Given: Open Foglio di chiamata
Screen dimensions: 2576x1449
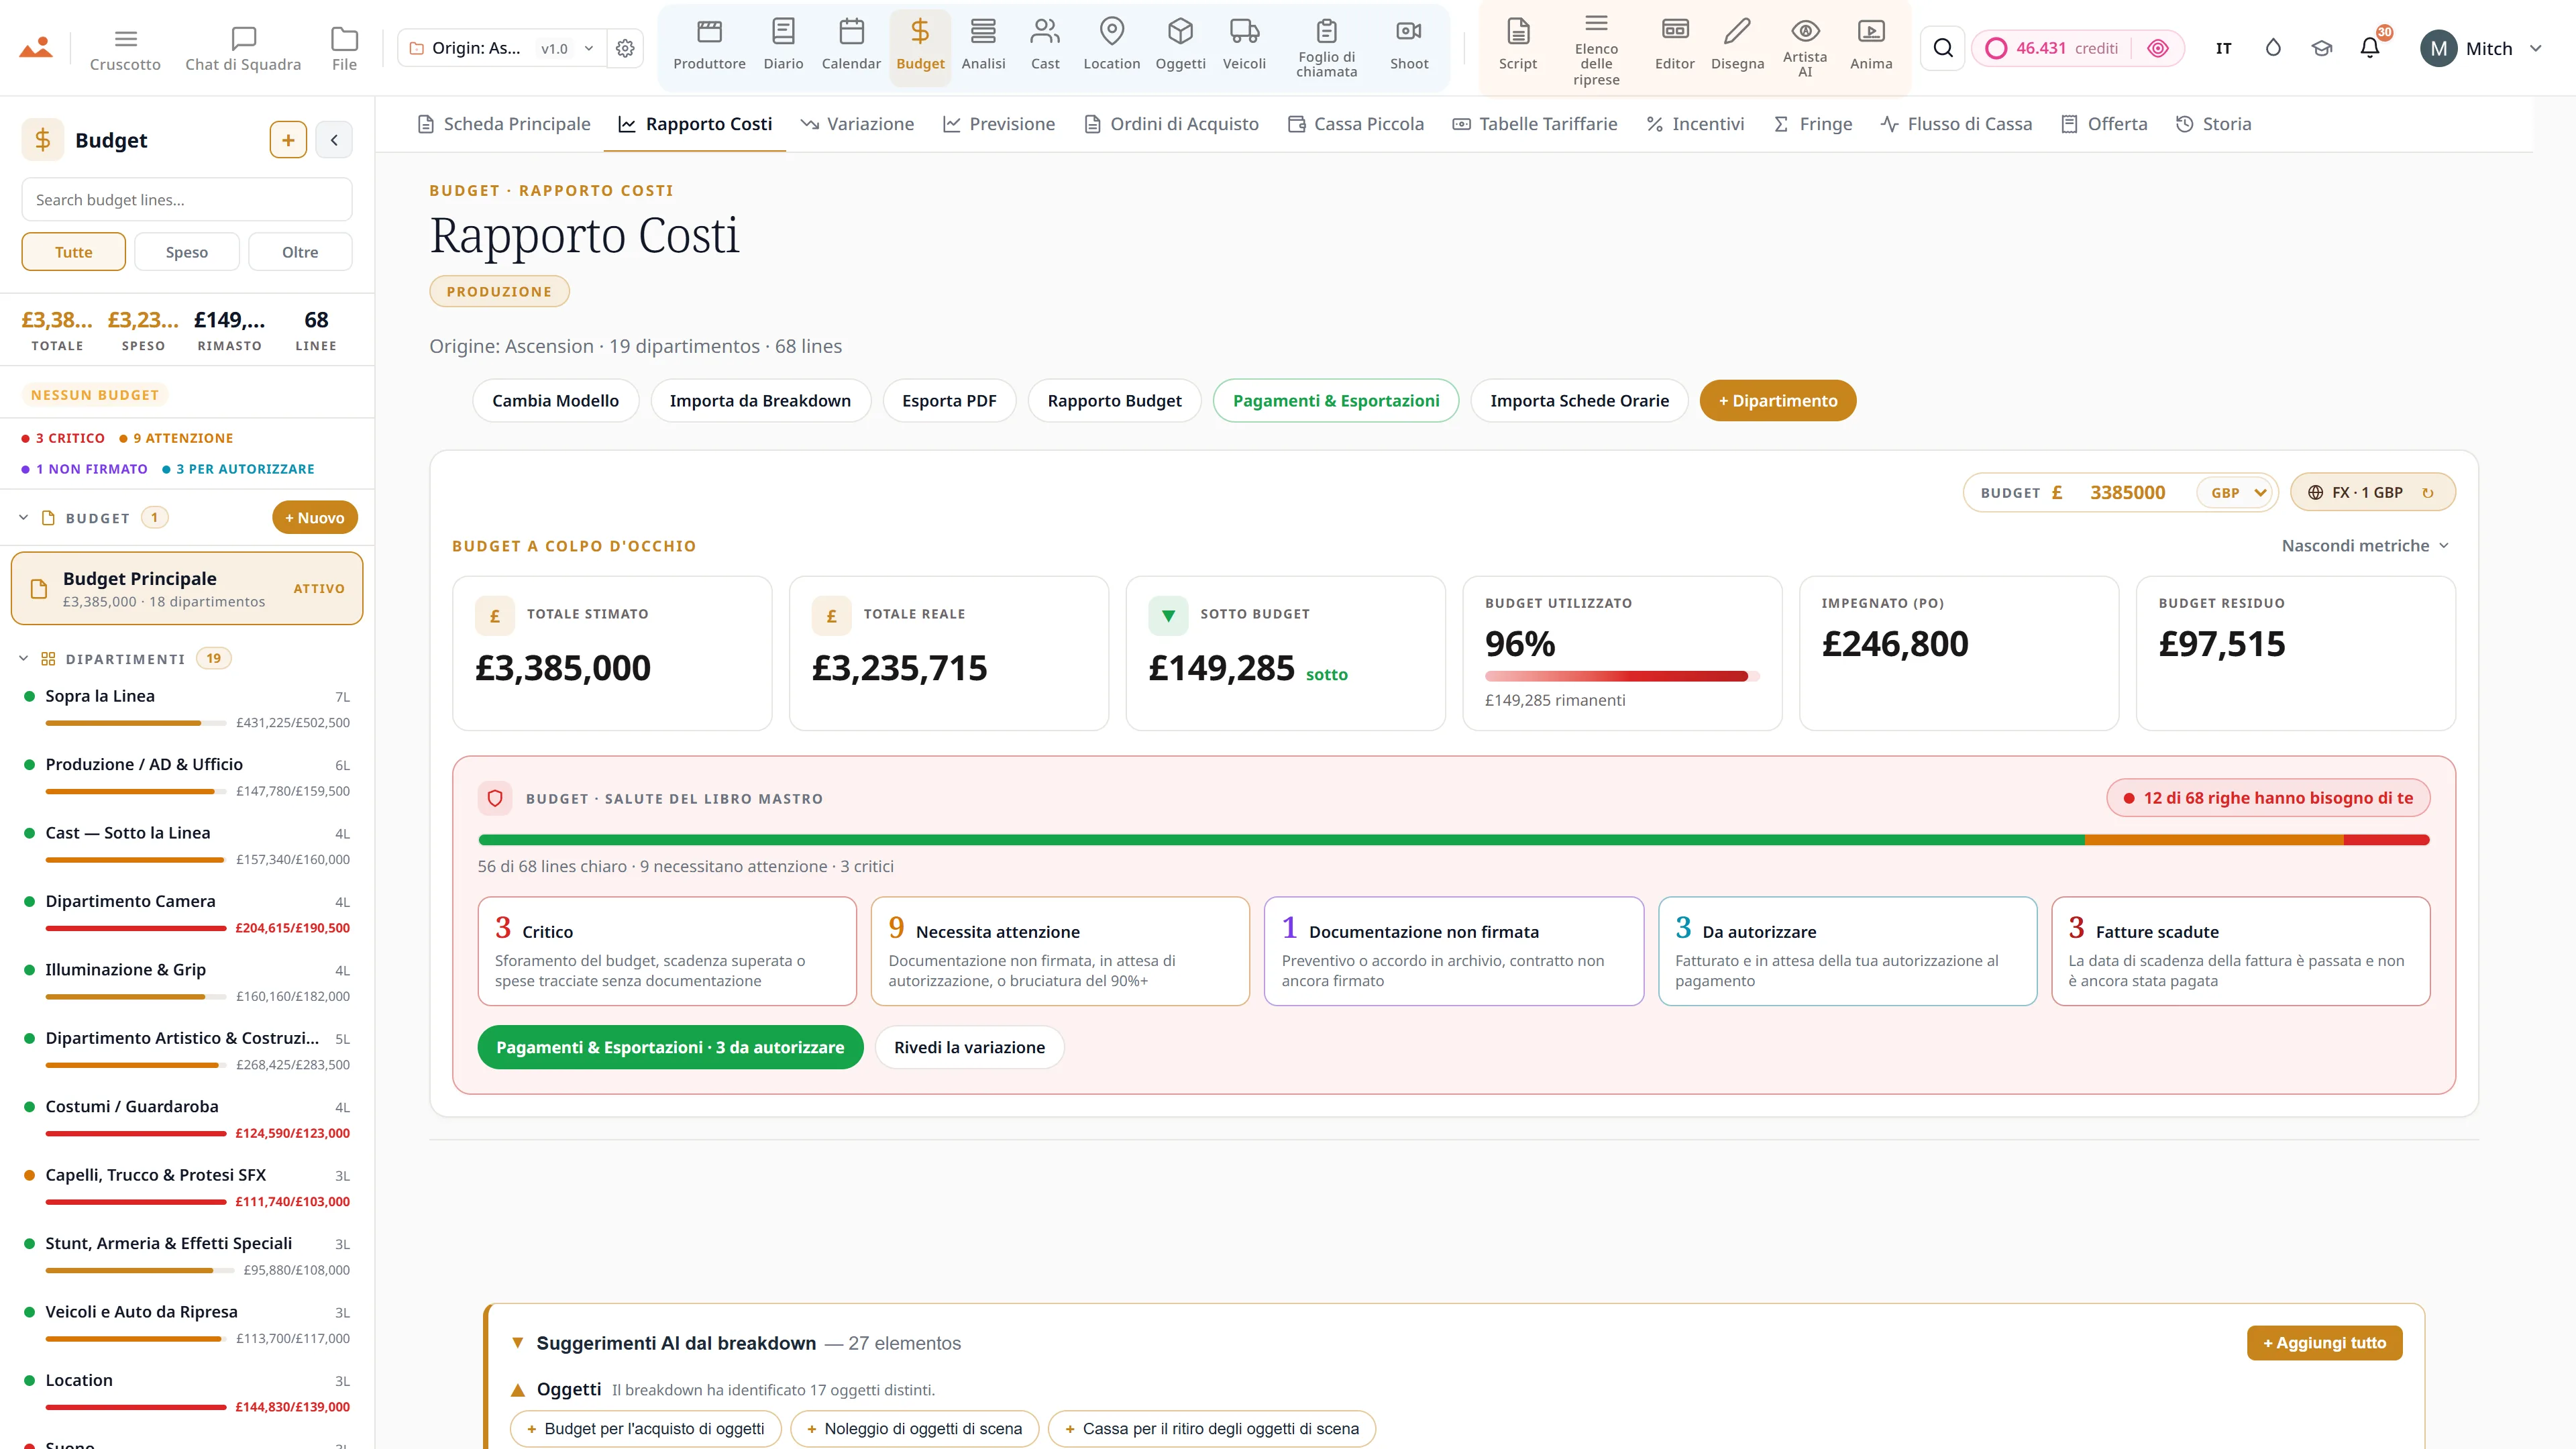Looking at the screenshot, I should (x=1326, y=48).
